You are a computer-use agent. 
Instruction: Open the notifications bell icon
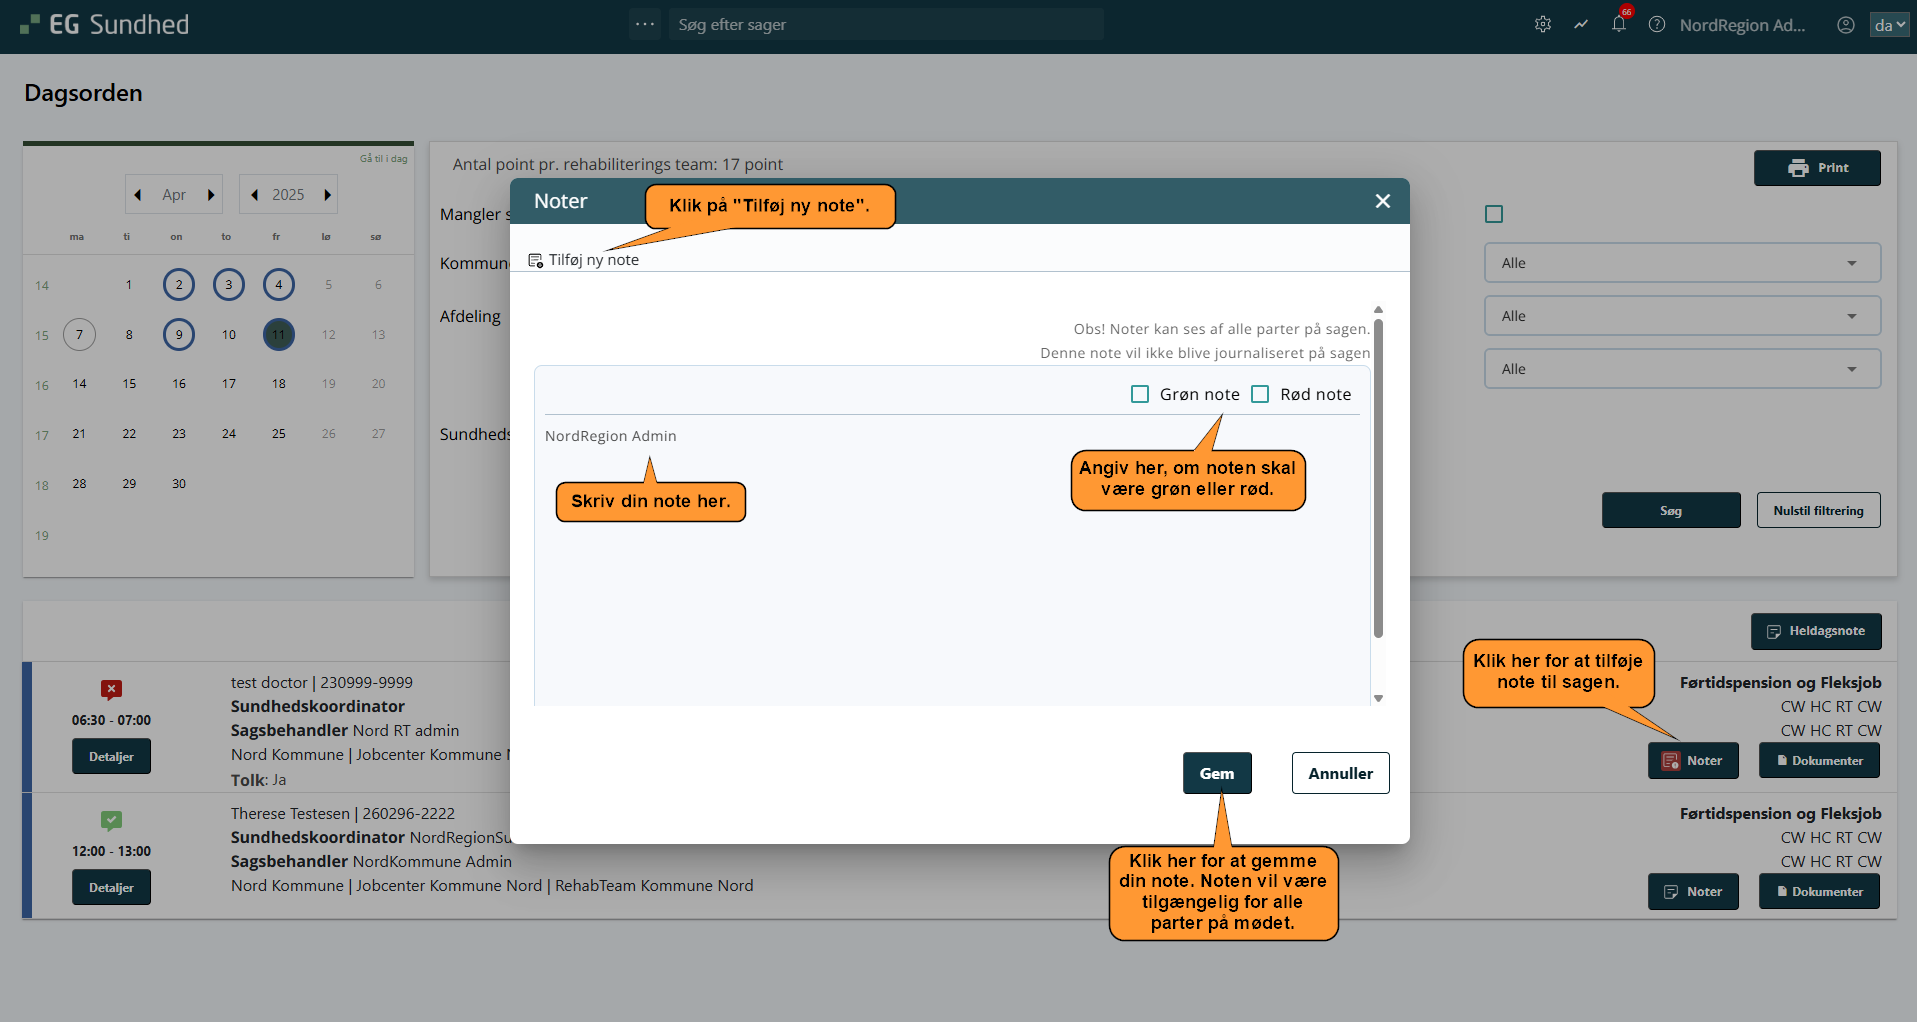[1619, 24]
